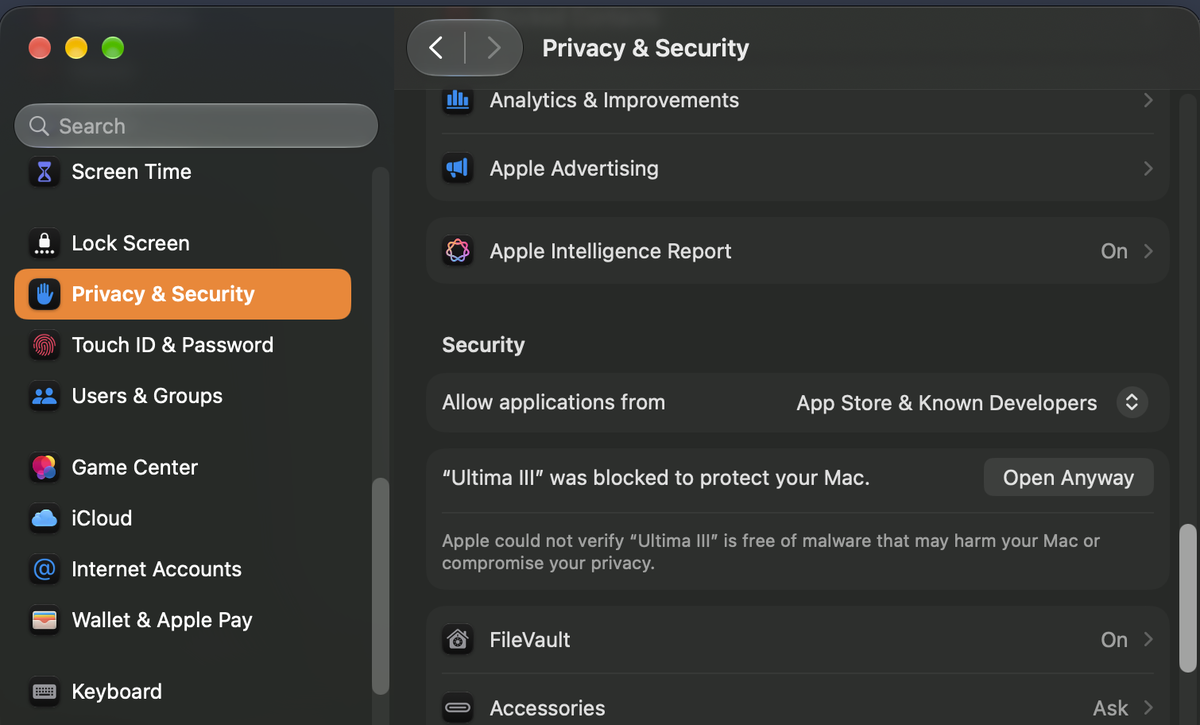This screenshot has height=725, width=1200.
Task: Click the Lock Screen icon in sidebar
Action: pyautogui.click(x=44, y=243)
